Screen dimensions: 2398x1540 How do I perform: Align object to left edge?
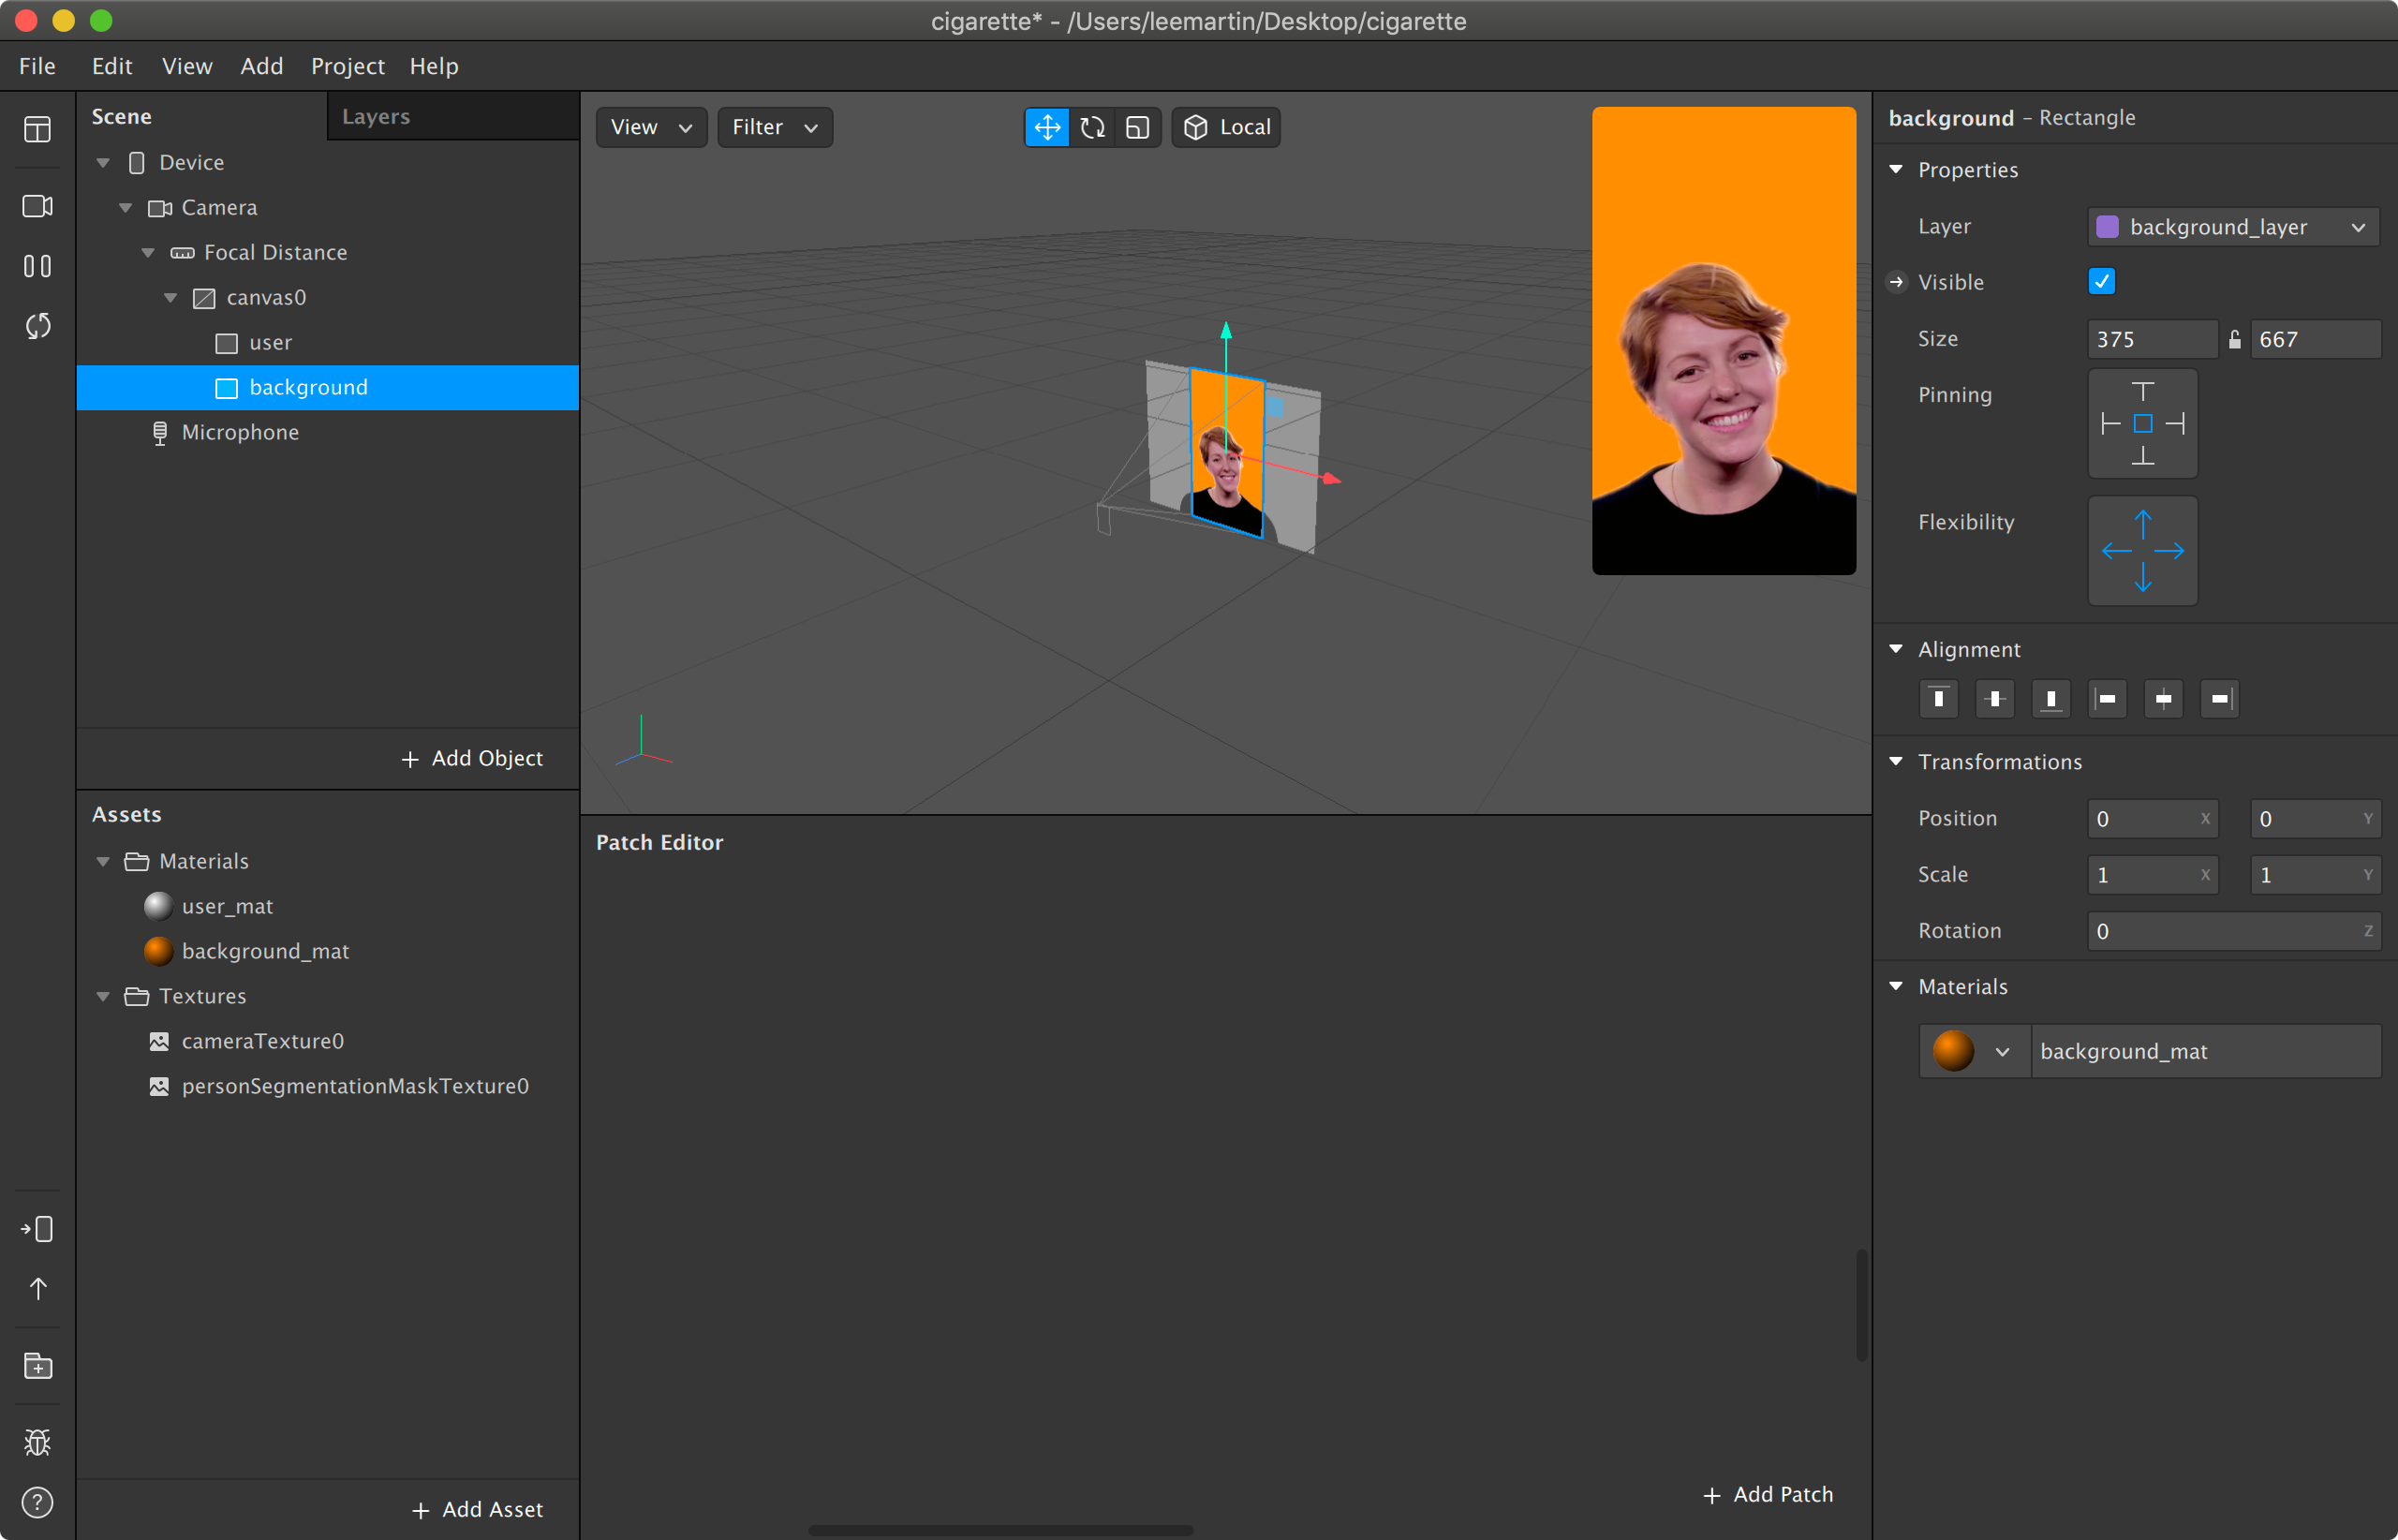[x=2106, y=699]
